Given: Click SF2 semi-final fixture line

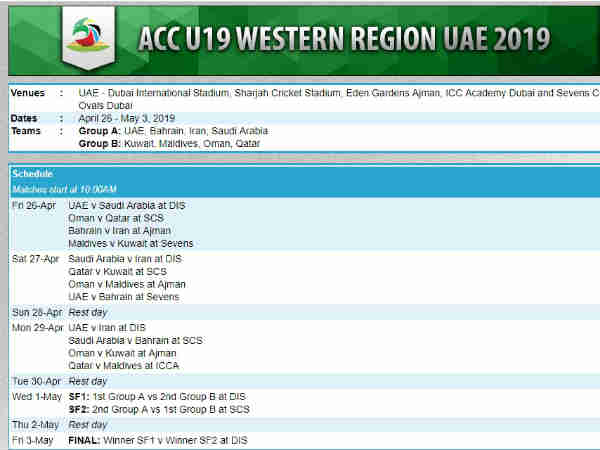Looking at the screenshot, I should (159, 409).
